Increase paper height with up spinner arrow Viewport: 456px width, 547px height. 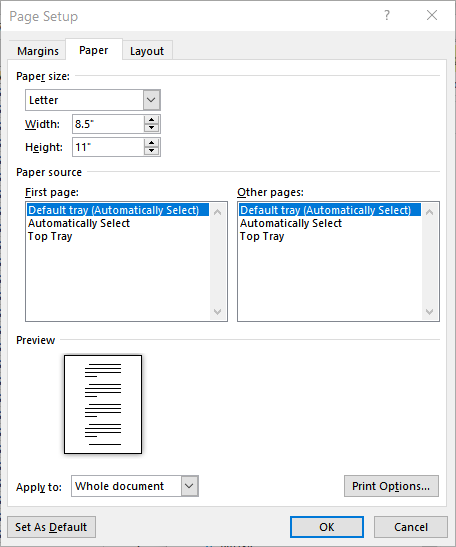coord(151,143)
